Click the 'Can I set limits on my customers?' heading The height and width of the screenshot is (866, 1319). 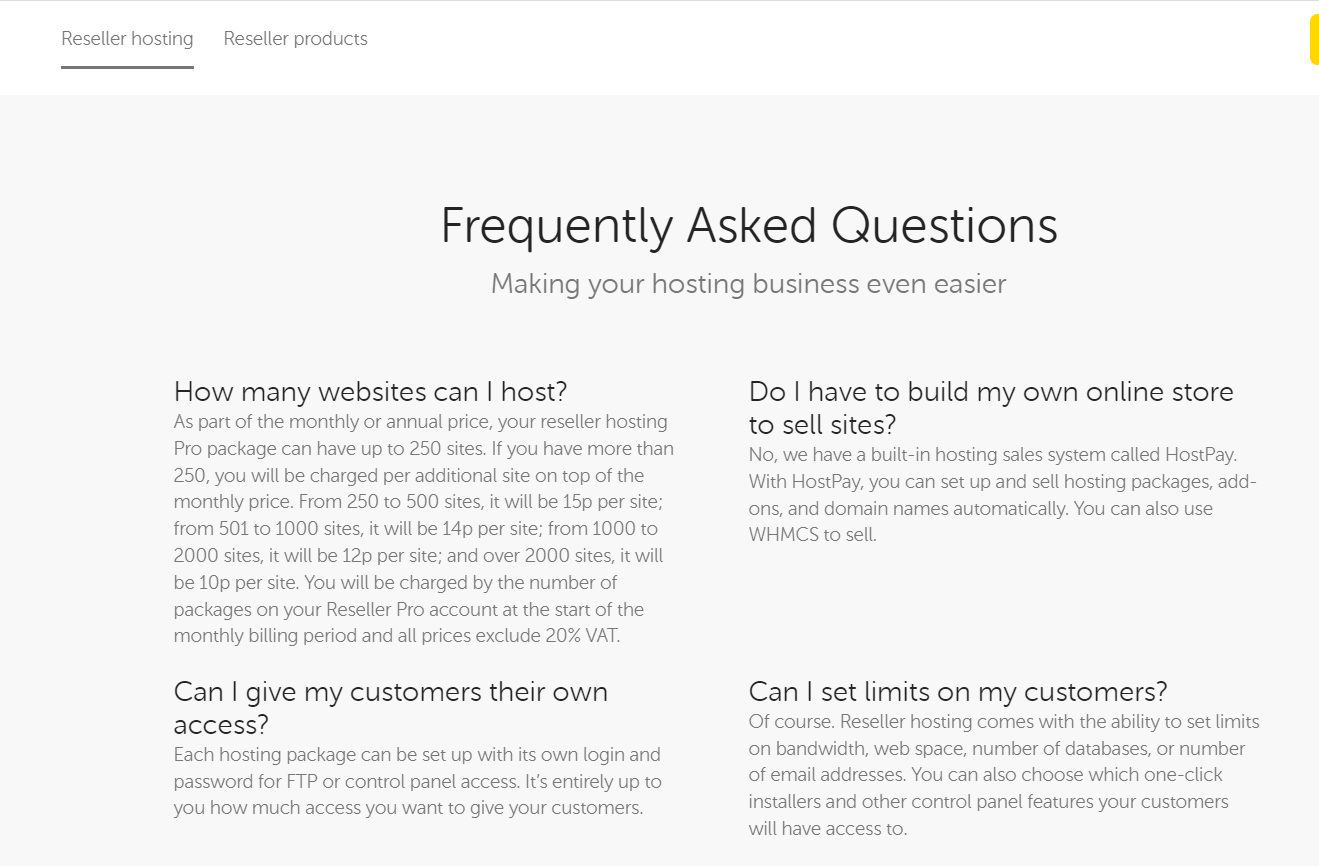[x=958, y=691]
